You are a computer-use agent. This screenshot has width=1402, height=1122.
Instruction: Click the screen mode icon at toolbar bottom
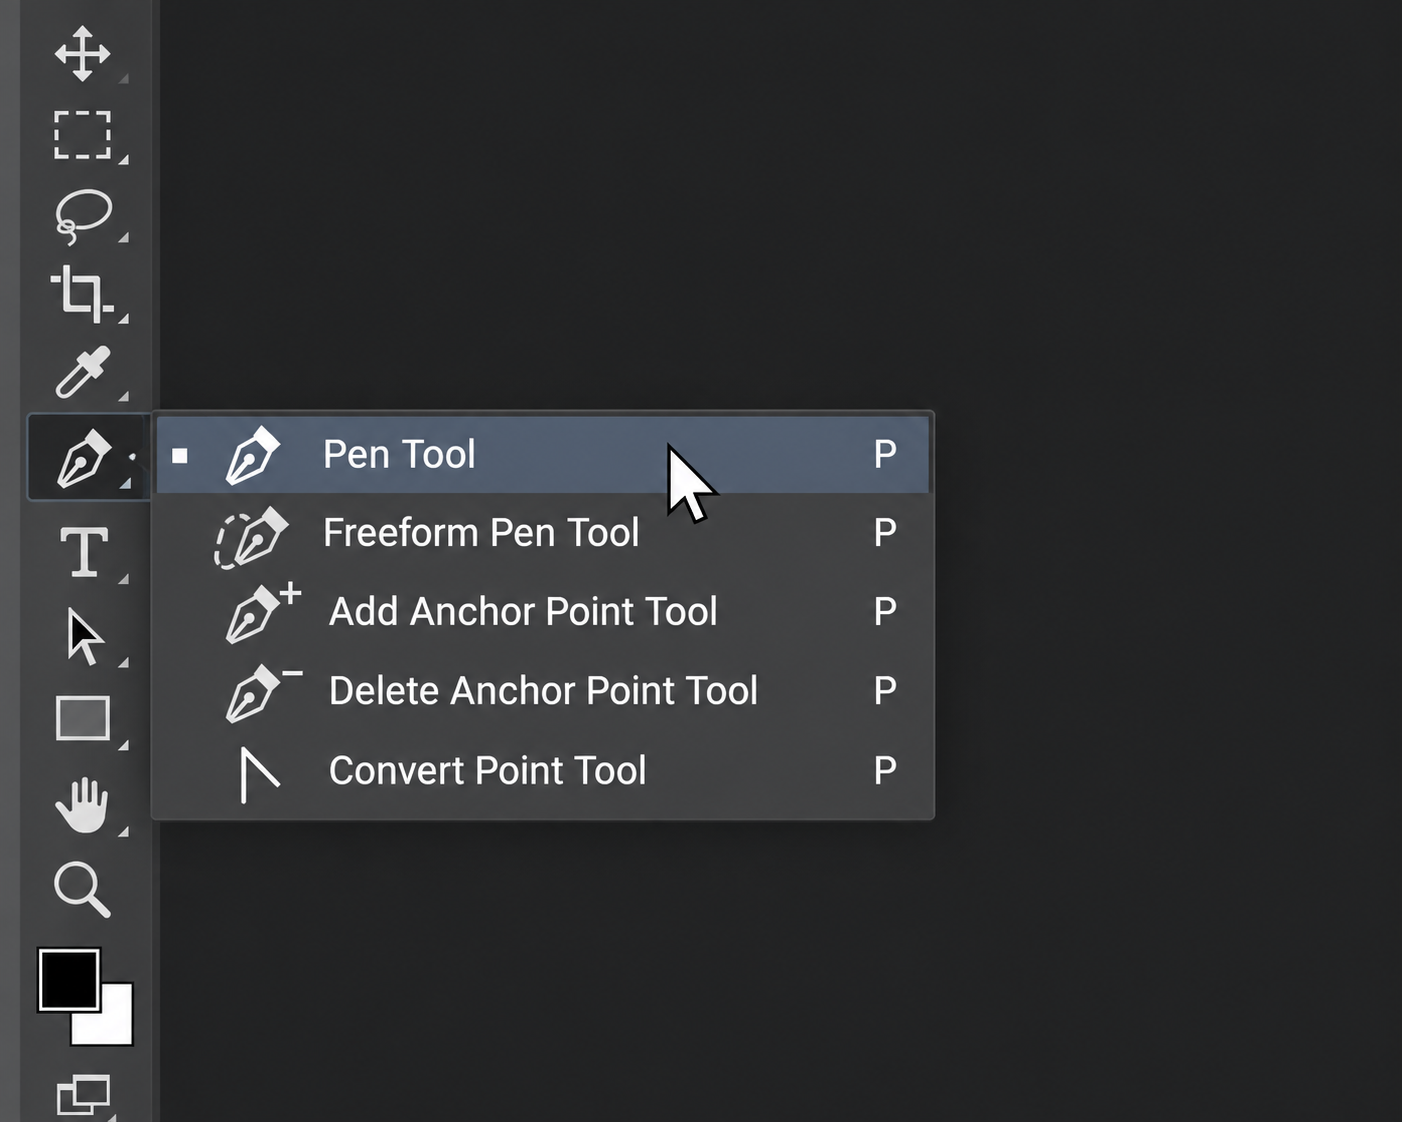(x=83, y=1096)
